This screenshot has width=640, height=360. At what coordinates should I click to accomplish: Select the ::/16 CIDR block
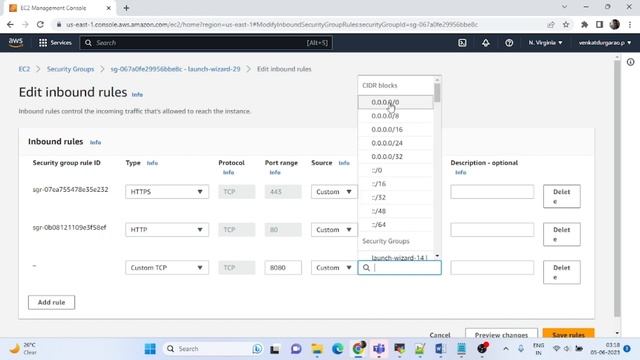(396, 184)
